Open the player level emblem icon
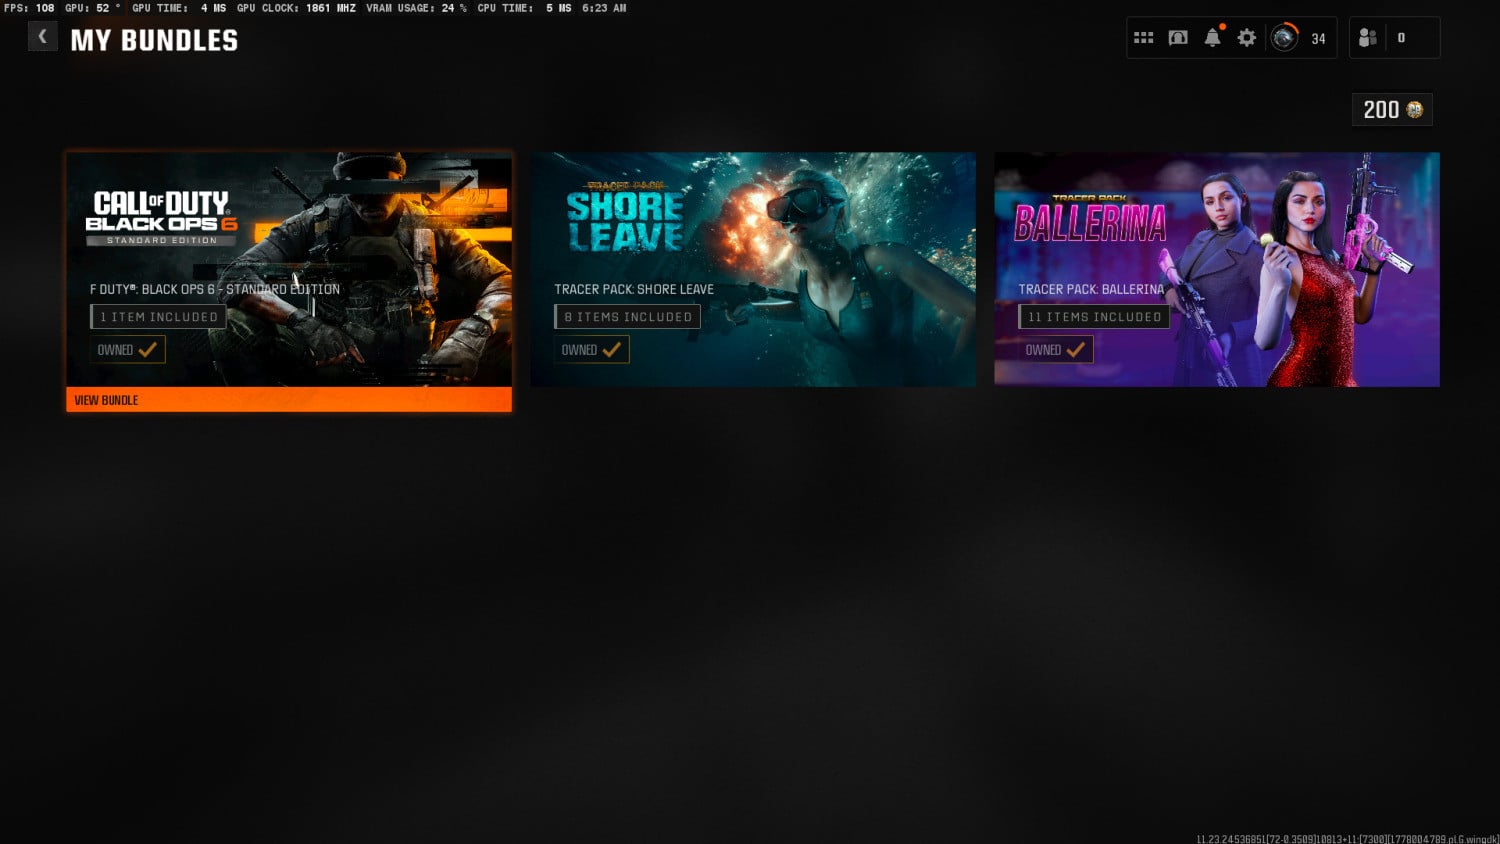The height and width of the screenshot is (844, 1500). click(x=1284, y=38)
